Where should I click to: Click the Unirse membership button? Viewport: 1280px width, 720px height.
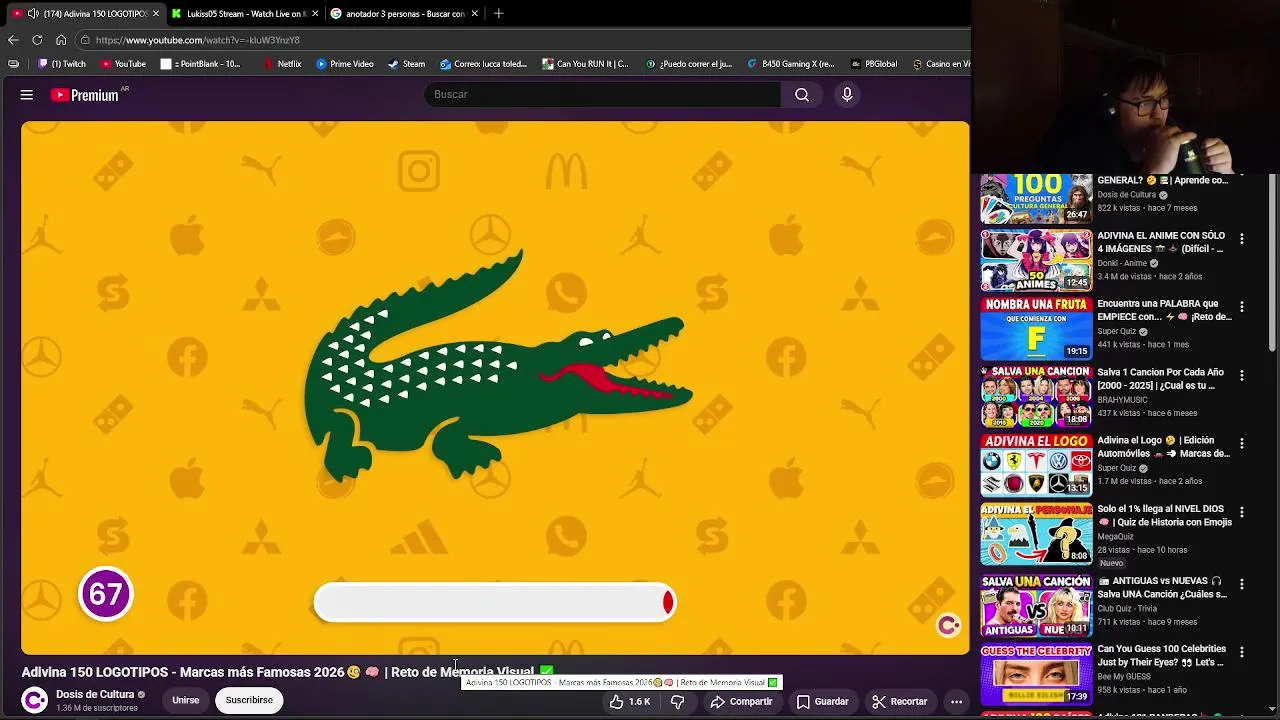click(186, 700)
